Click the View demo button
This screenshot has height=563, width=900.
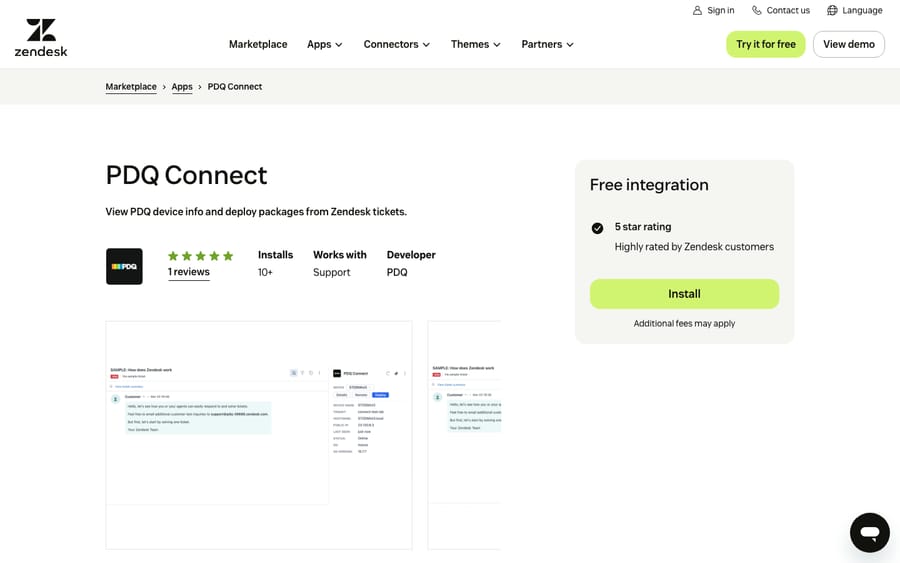849,44
